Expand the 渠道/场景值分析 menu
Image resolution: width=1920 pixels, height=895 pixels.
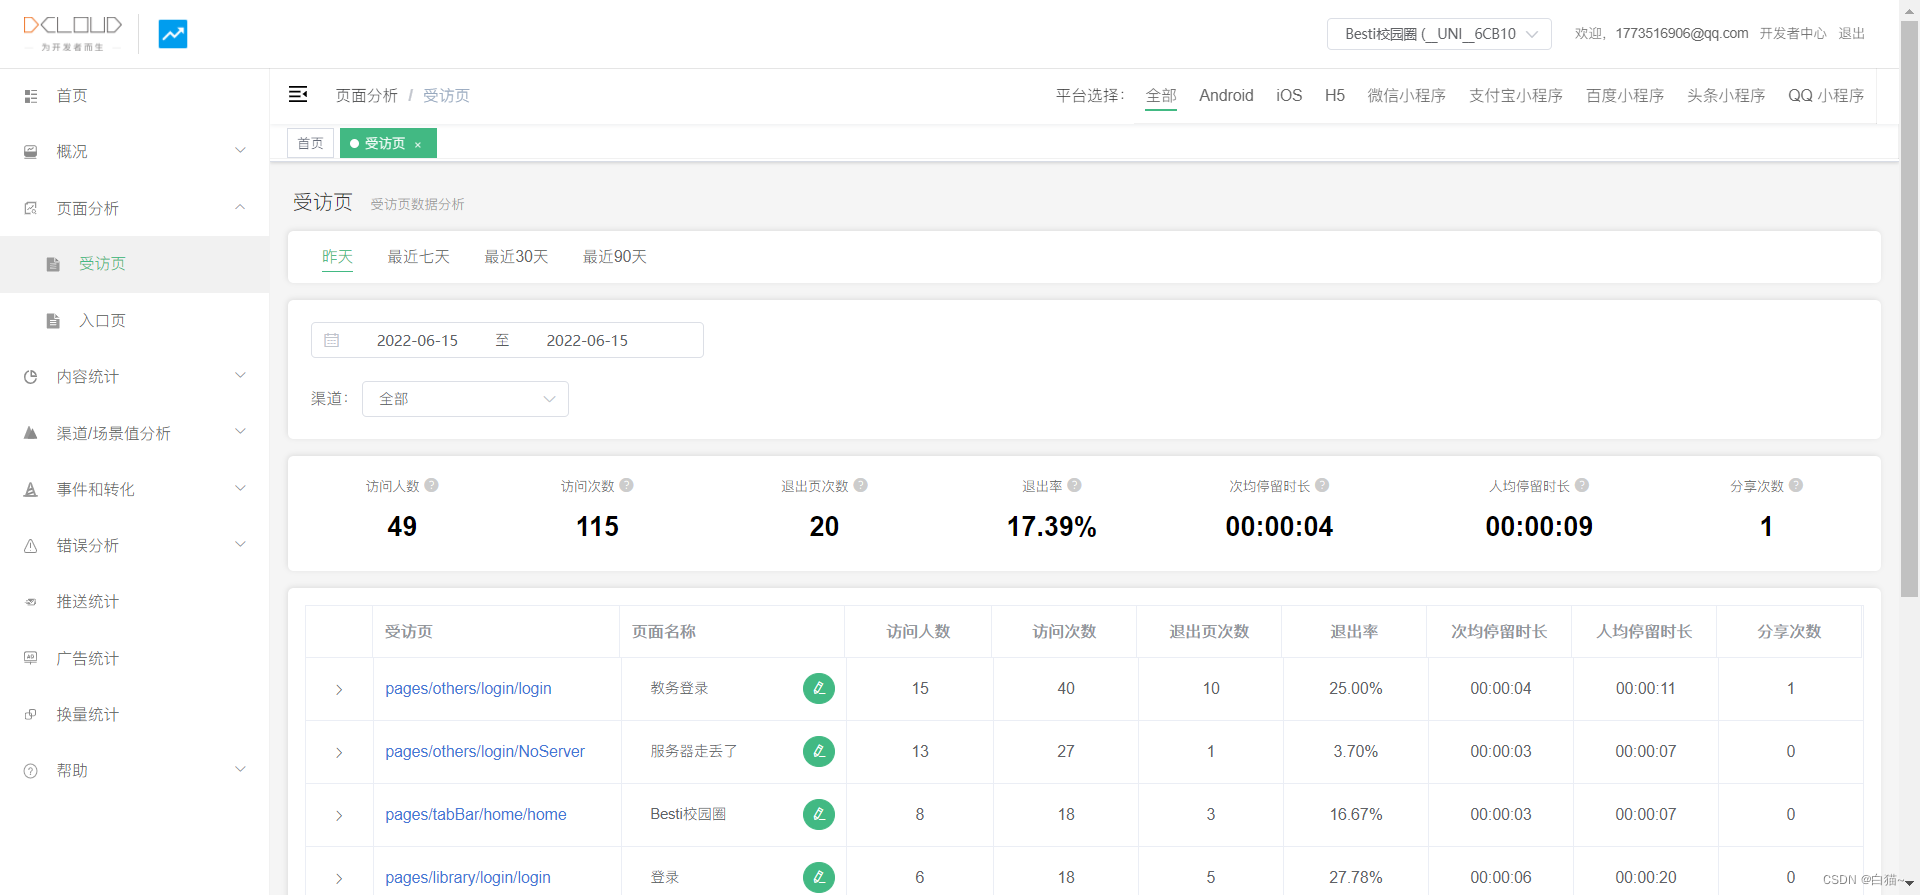click(x=240, y=432)
